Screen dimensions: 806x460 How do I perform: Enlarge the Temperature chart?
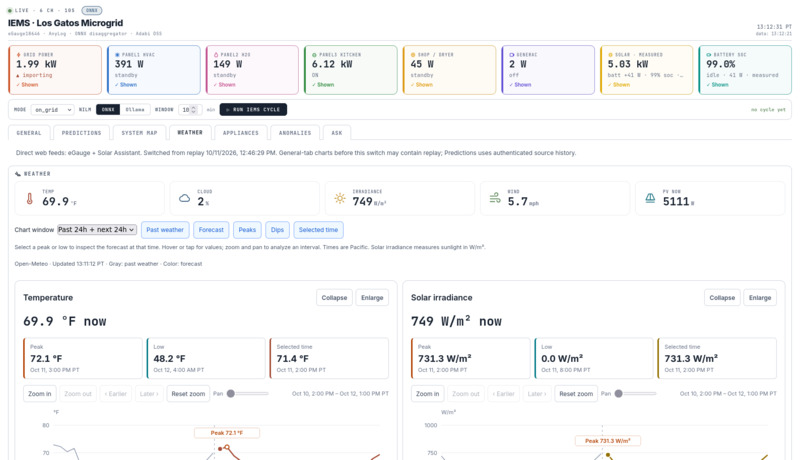(x=372, y=298)
